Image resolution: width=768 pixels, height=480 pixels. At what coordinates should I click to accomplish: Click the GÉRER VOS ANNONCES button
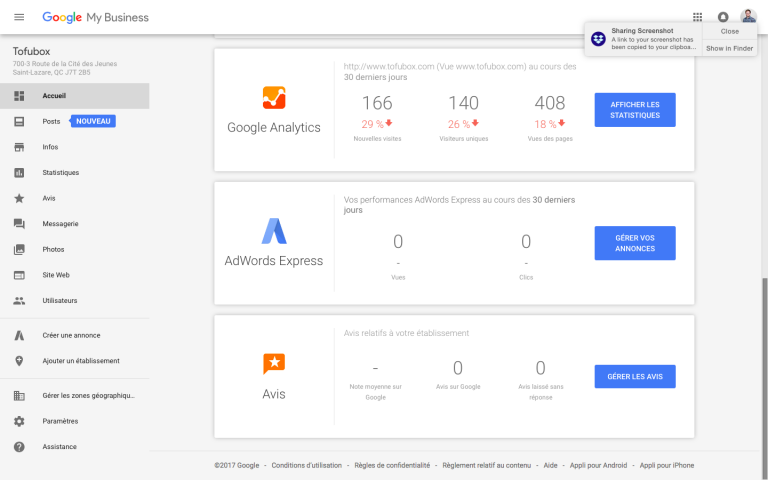pos(635,243)
